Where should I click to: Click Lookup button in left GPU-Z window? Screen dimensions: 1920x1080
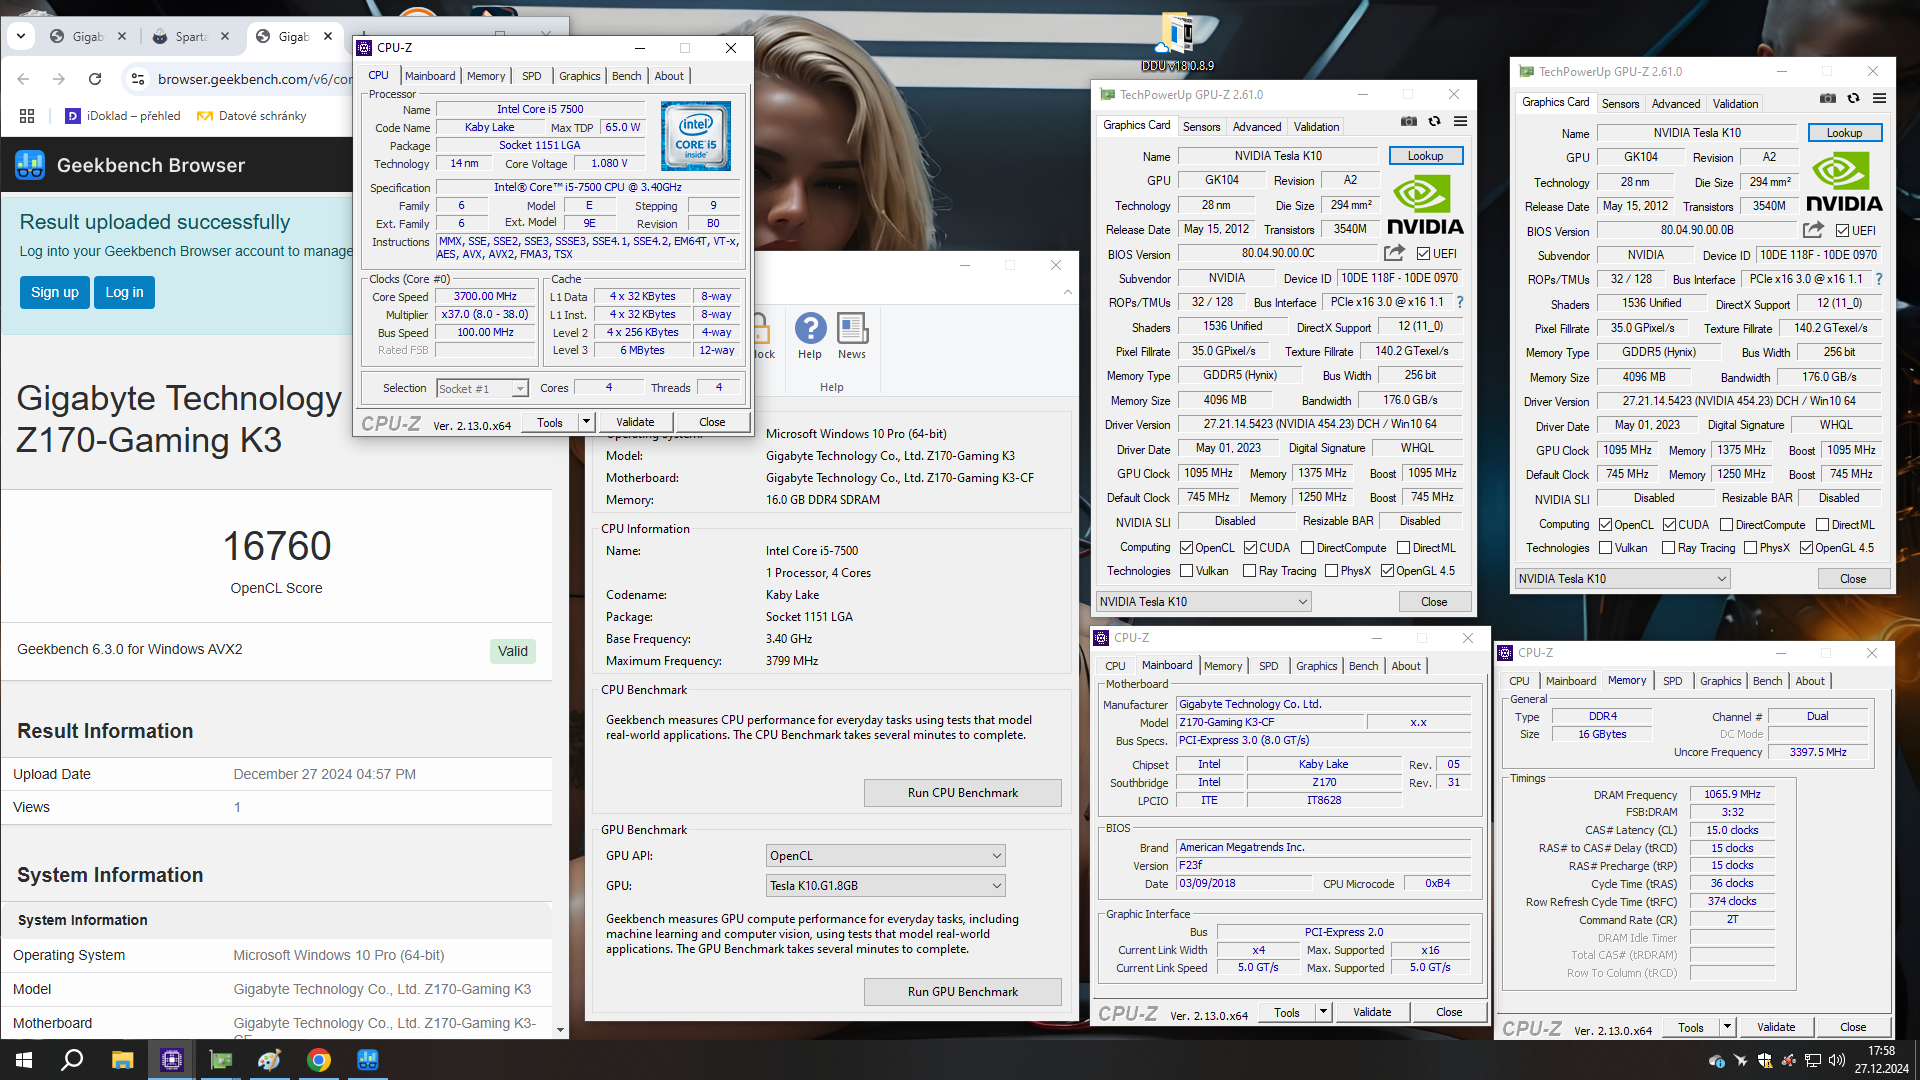coord(1426,156)
